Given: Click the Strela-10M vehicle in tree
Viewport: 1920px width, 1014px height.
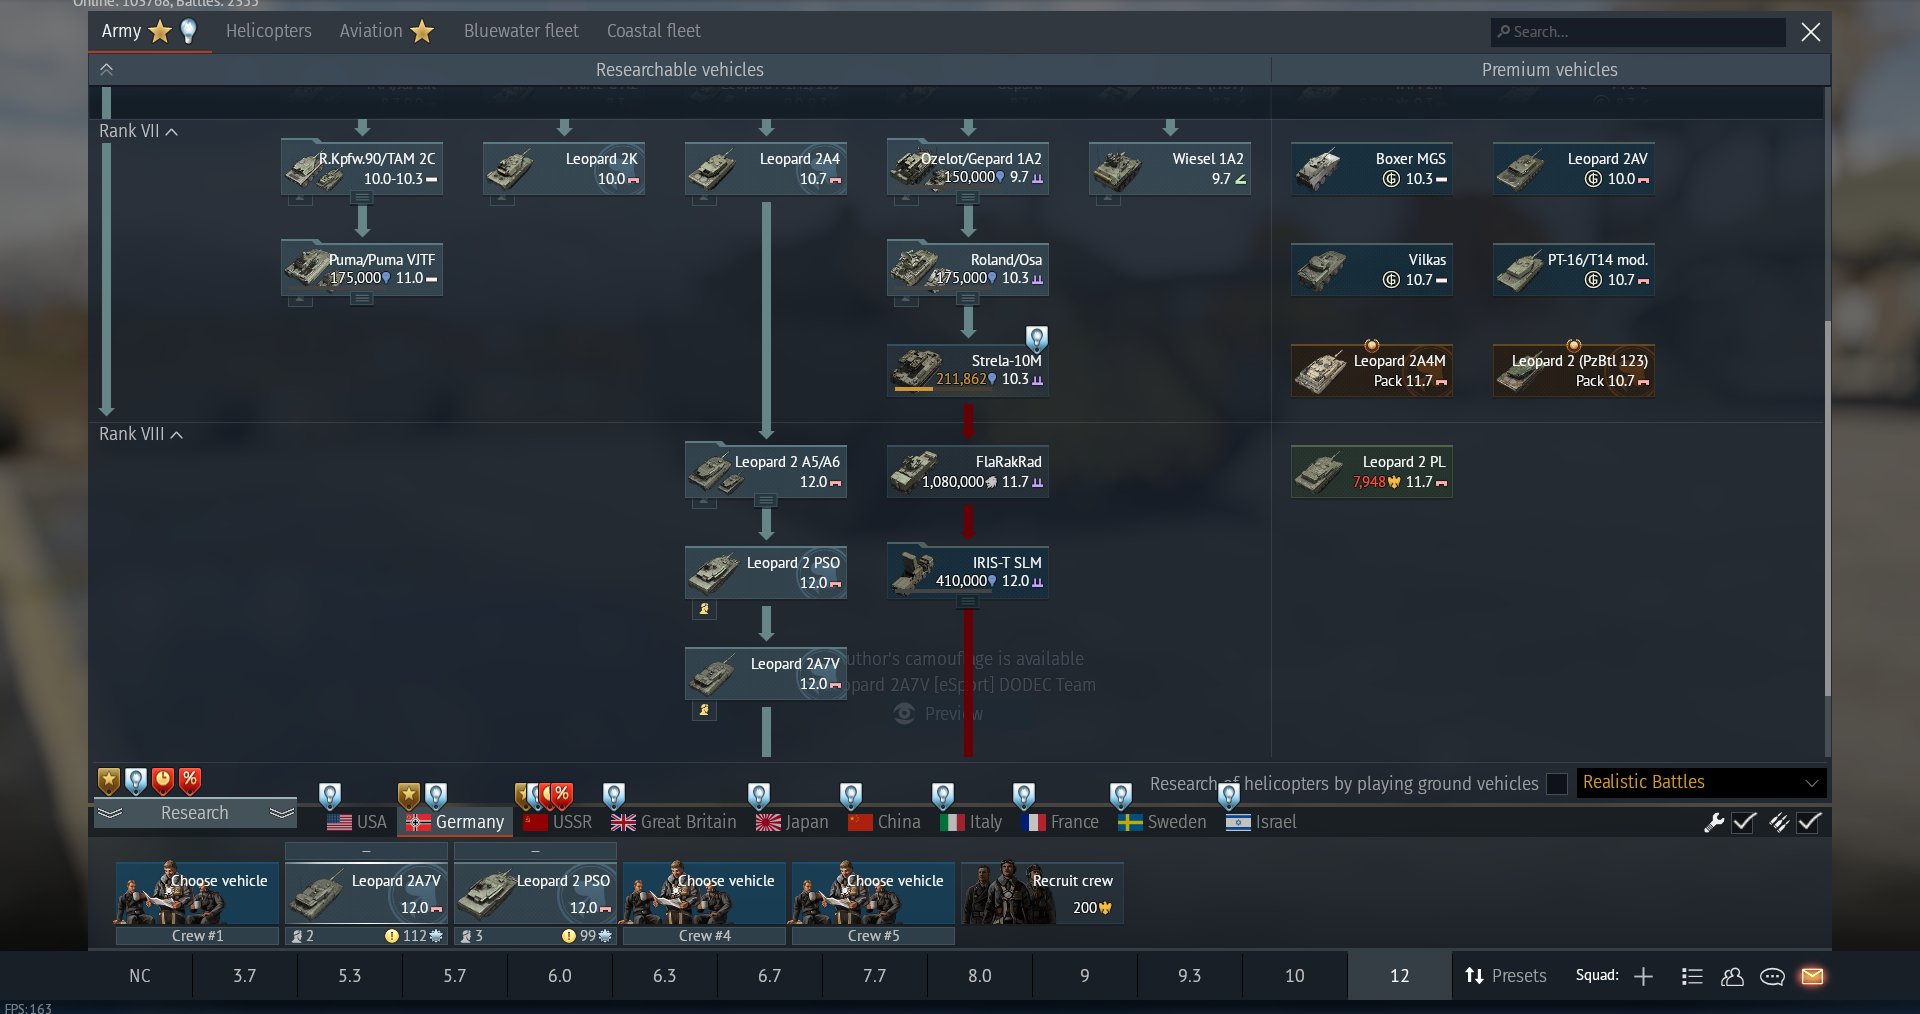Looking at the screenshot, I should click(x=967, y=370).
